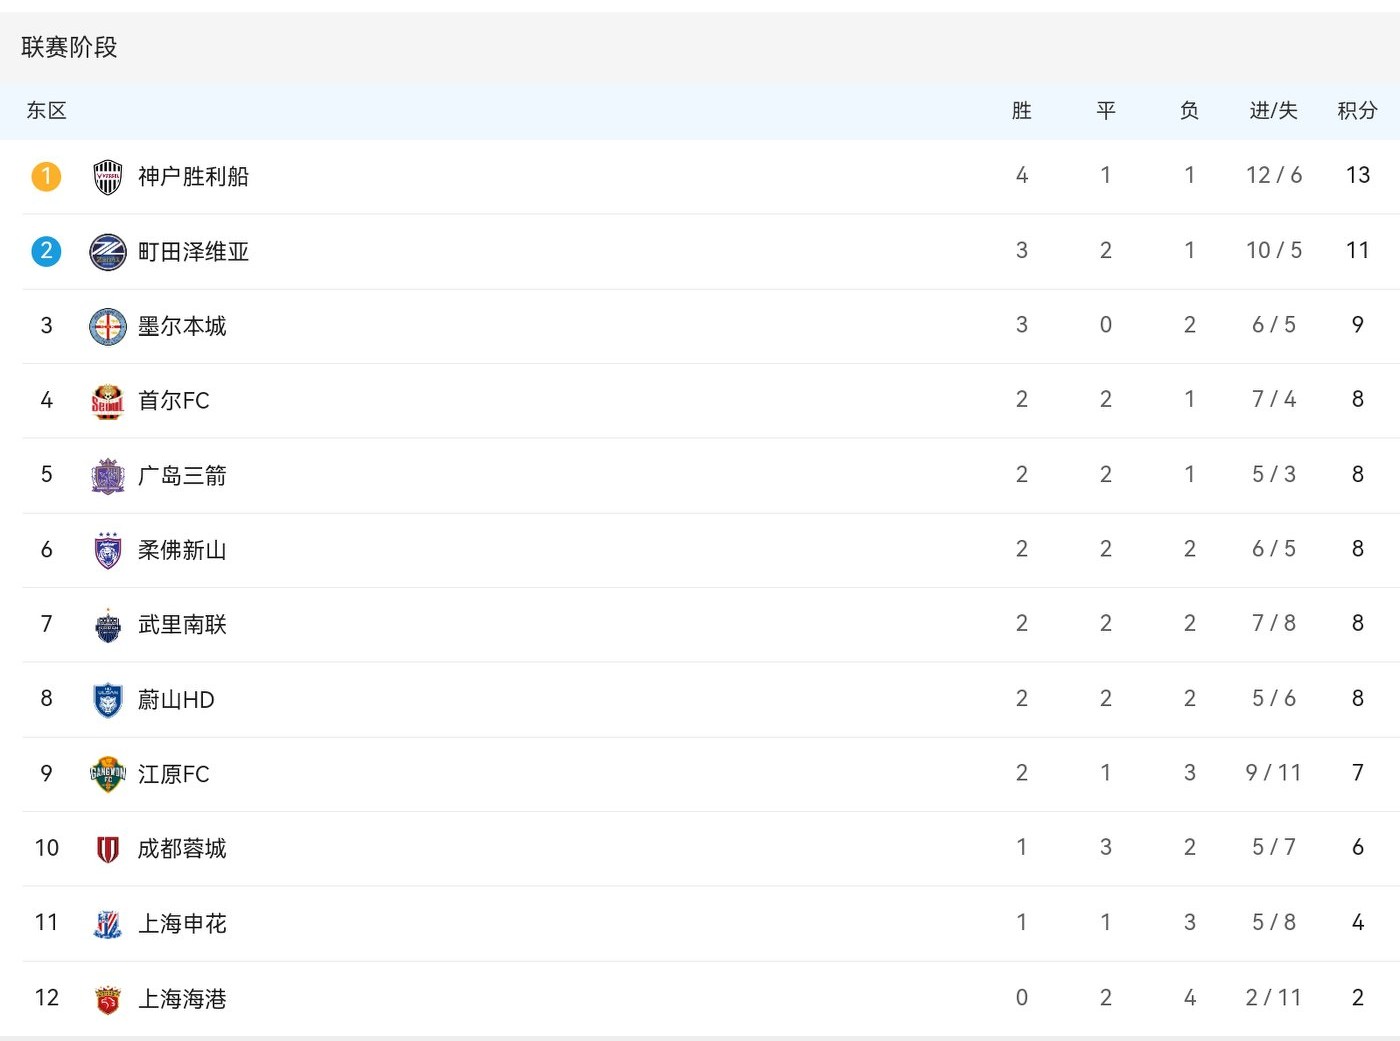Click the Vissel Kobe team crest icon
The width and height of the screenshot is (1400, 1041).
pyautogui.click(x=108, y=177)
